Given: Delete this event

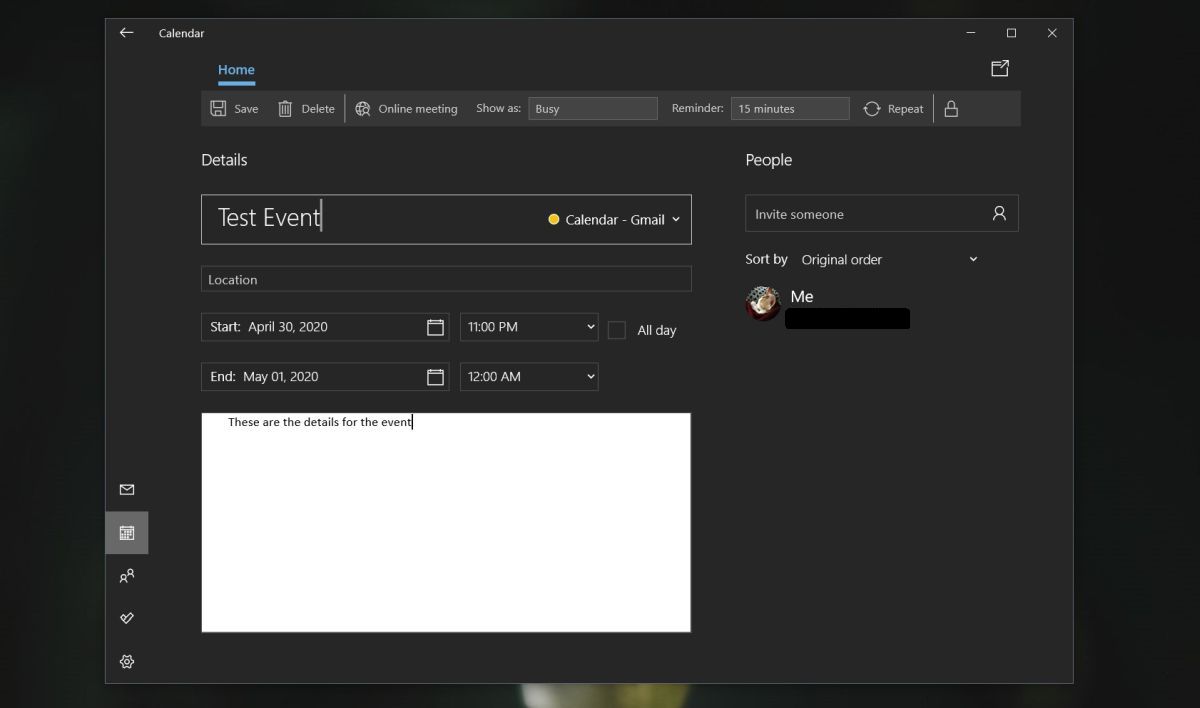Looking at the screenshot, I should click(306, 108).
